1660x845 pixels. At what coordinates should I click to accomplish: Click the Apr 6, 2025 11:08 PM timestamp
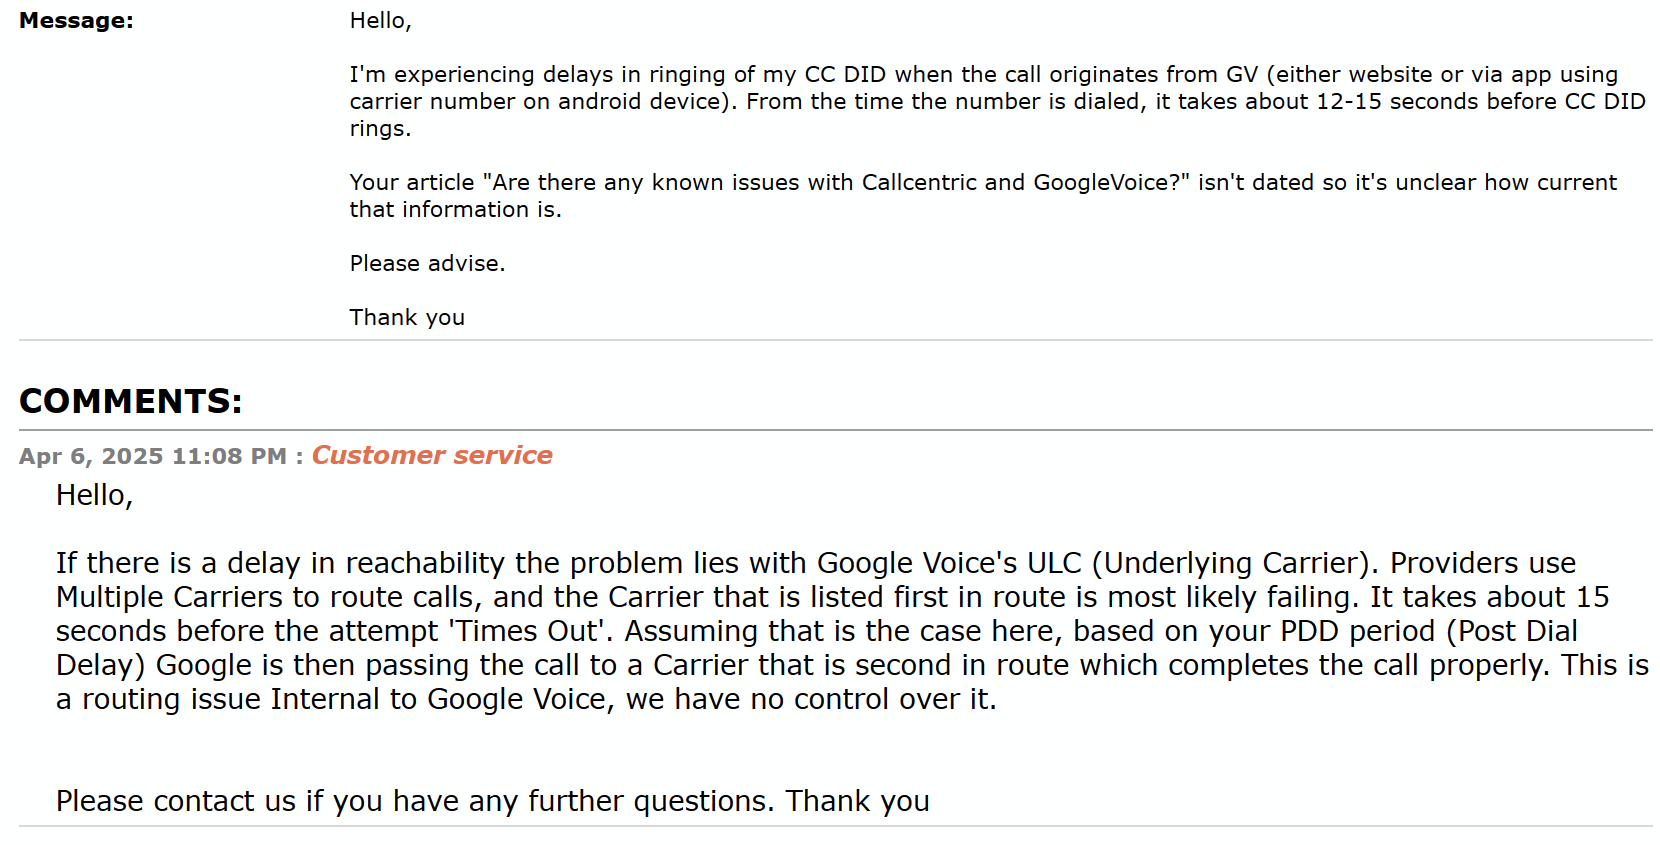pos(153,456)
